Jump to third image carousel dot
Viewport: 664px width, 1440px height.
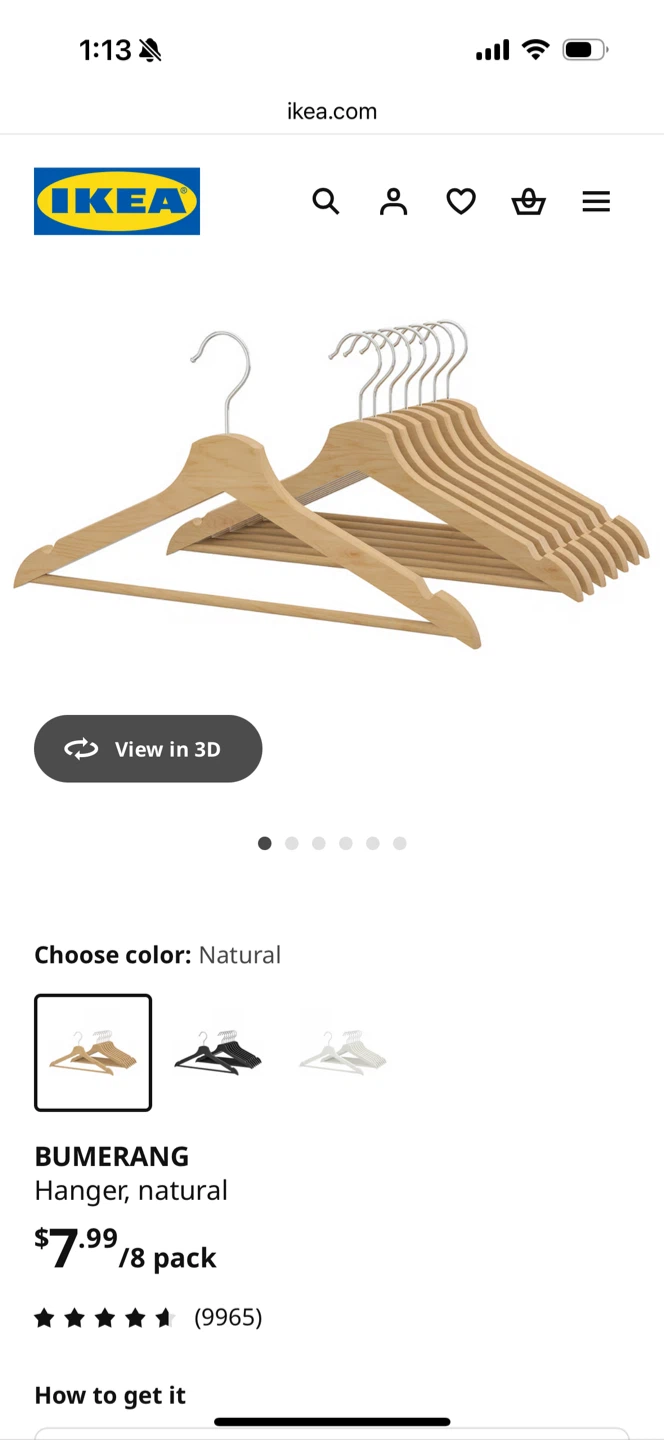319,844
